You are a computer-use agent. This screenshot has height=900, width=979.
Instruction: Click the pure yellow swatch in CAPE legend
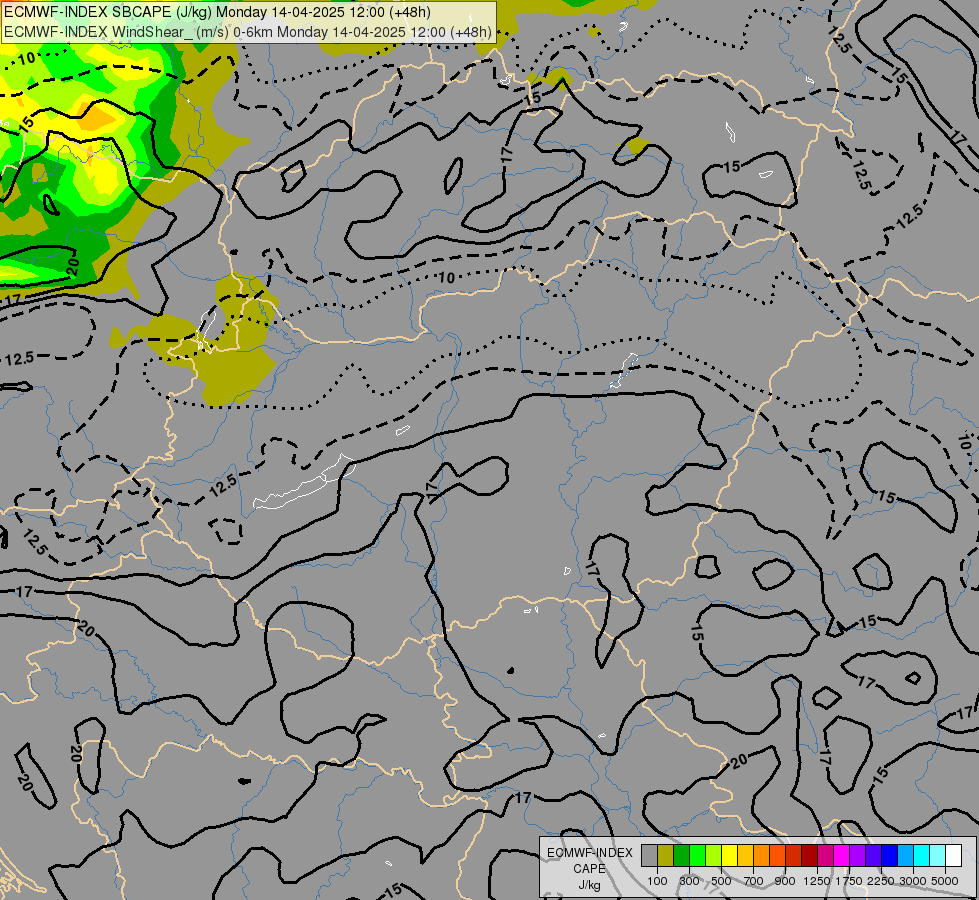(729, 855)
